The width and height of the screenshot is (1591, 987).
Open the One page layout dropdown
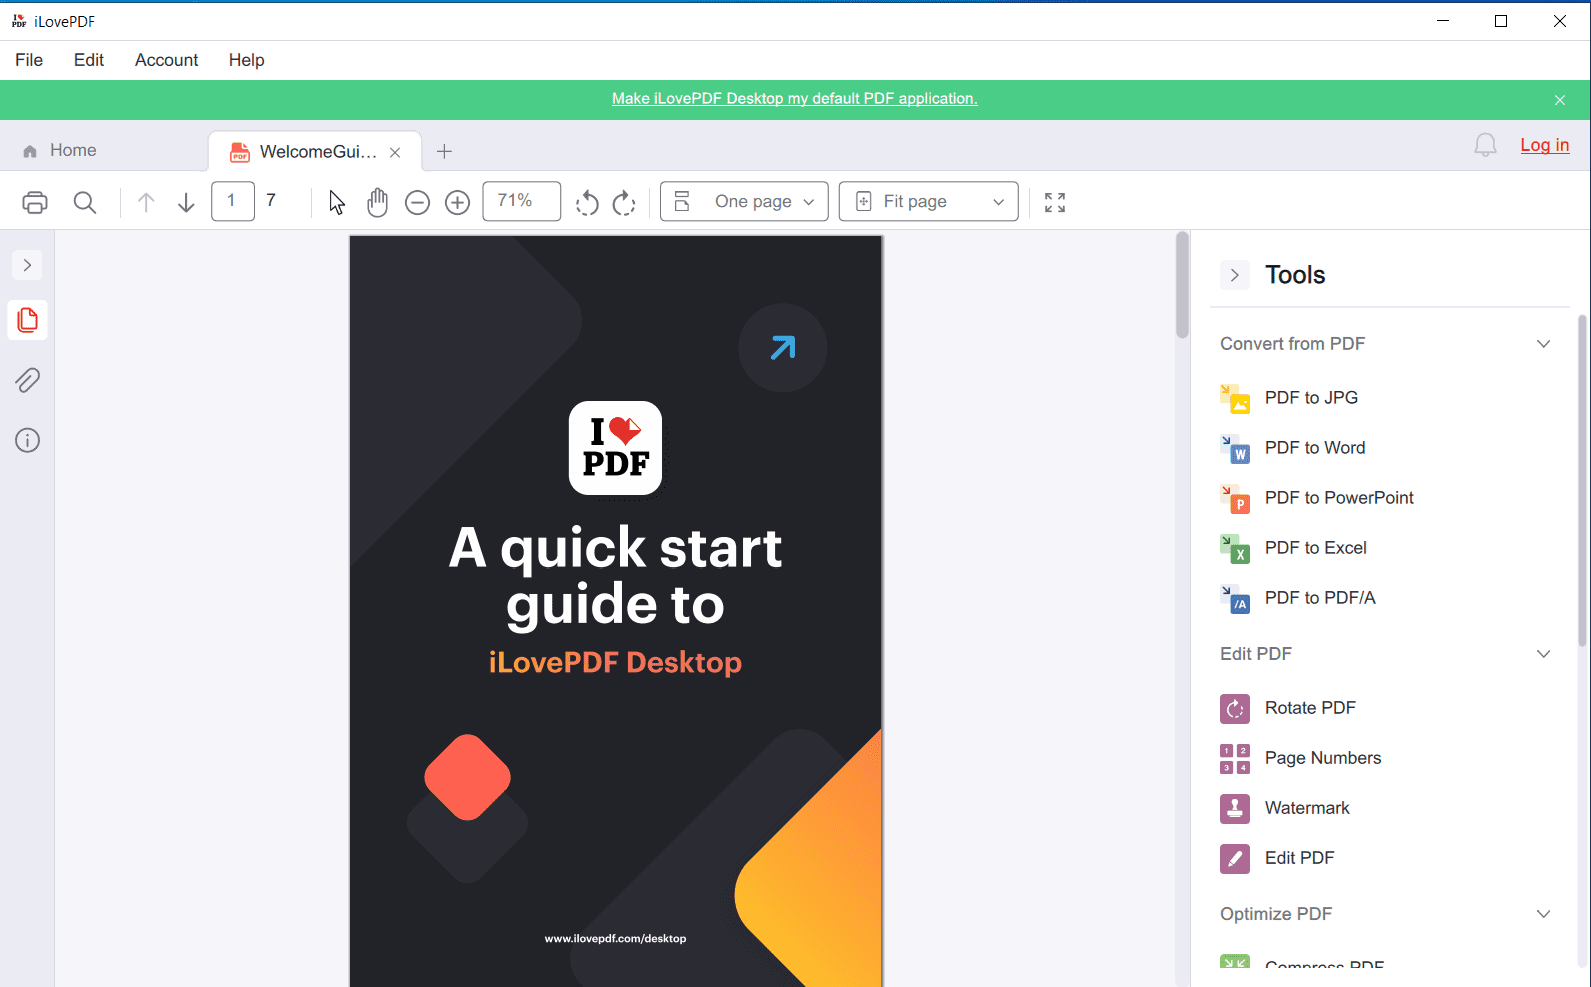744,202
